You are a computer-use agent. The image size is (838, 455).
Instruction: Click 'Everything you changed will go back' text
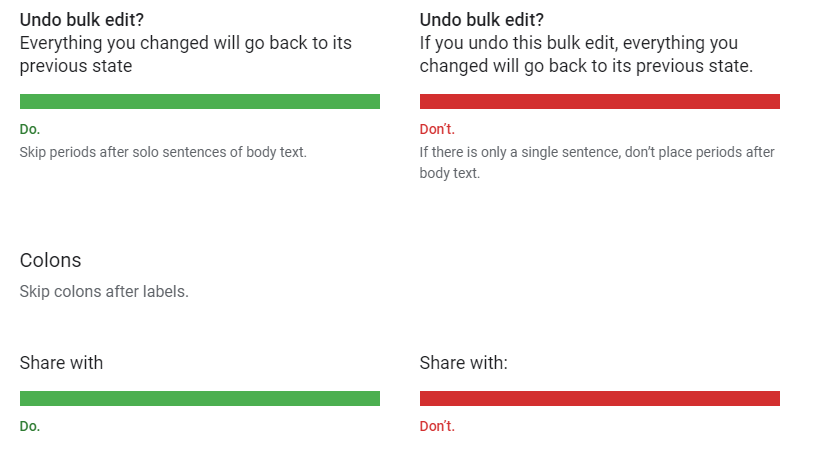pyautogui.click(x=167, y=43)
